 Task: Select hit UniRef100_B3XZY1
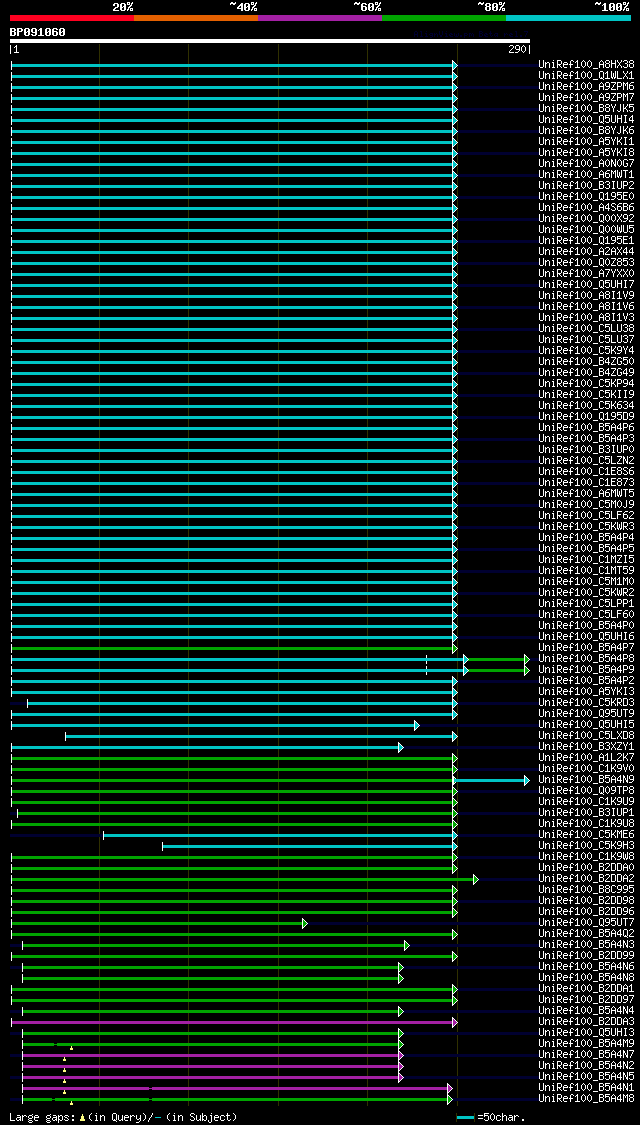pyautogui.click(x=586, y=746)
